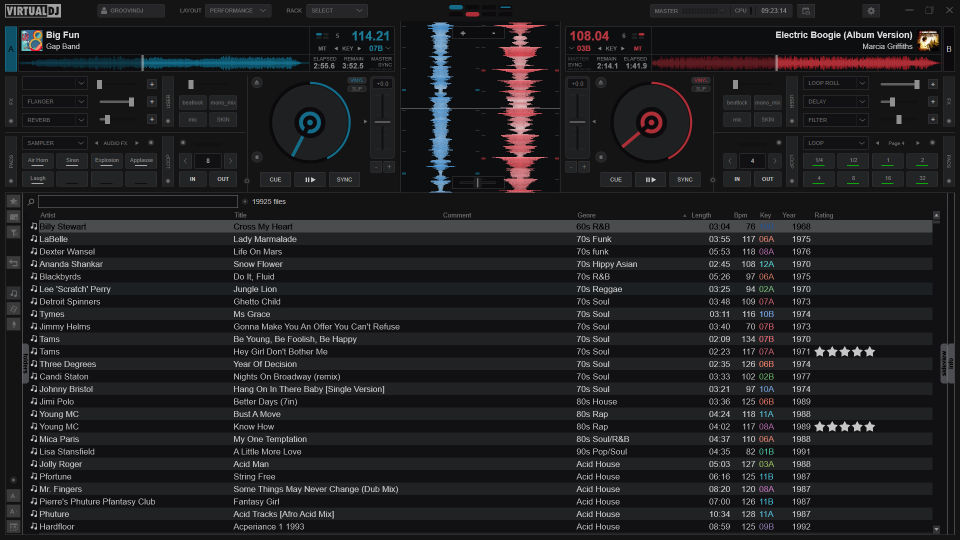Screen dimensions: 960x540
Task: Toggle beatlock on the right deck
Action: [x=737, y=102]
